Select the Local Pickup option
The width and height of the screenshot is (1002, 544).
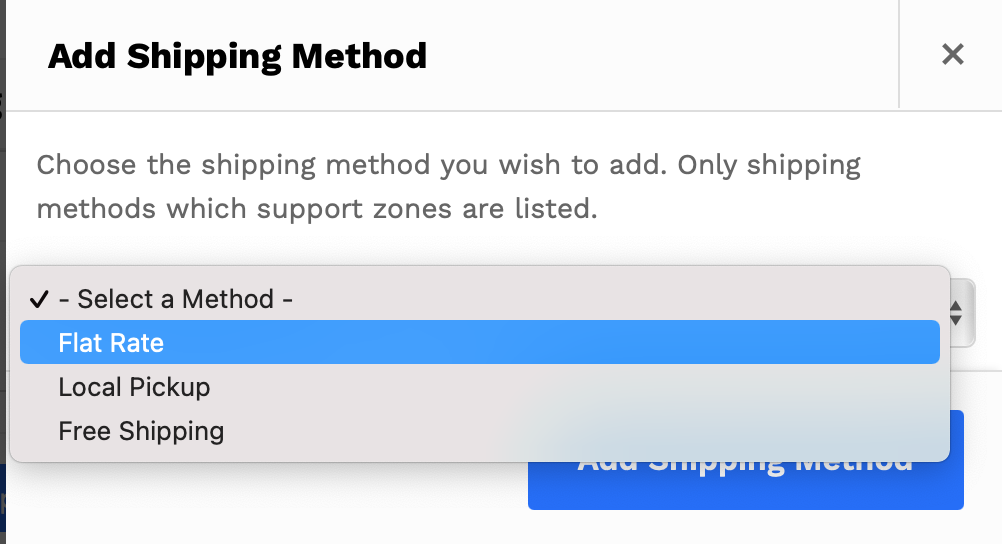click(x=135, y=387)
